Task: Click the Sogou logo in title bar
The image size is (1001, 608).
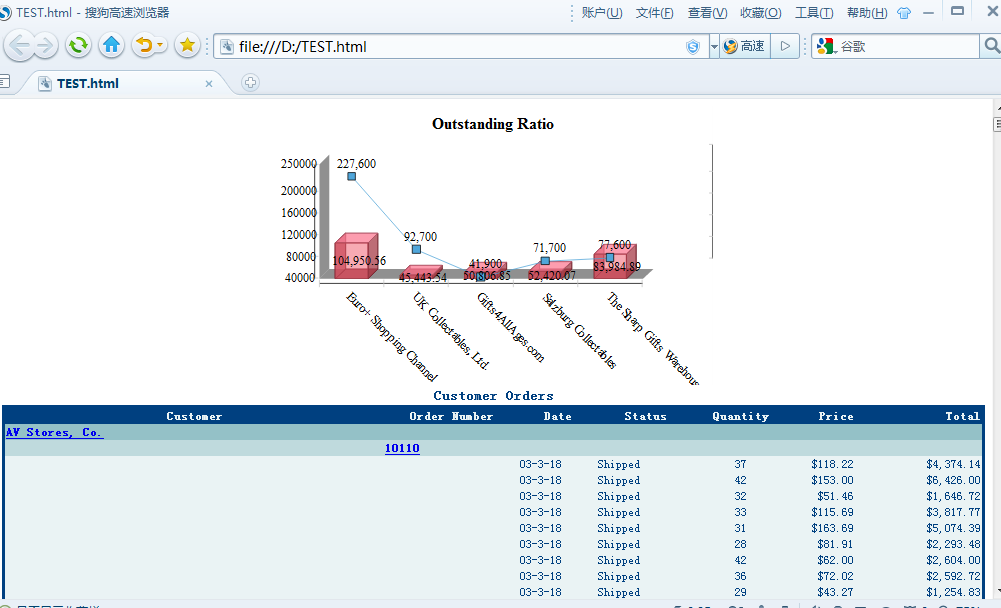Action: [6, 13]
